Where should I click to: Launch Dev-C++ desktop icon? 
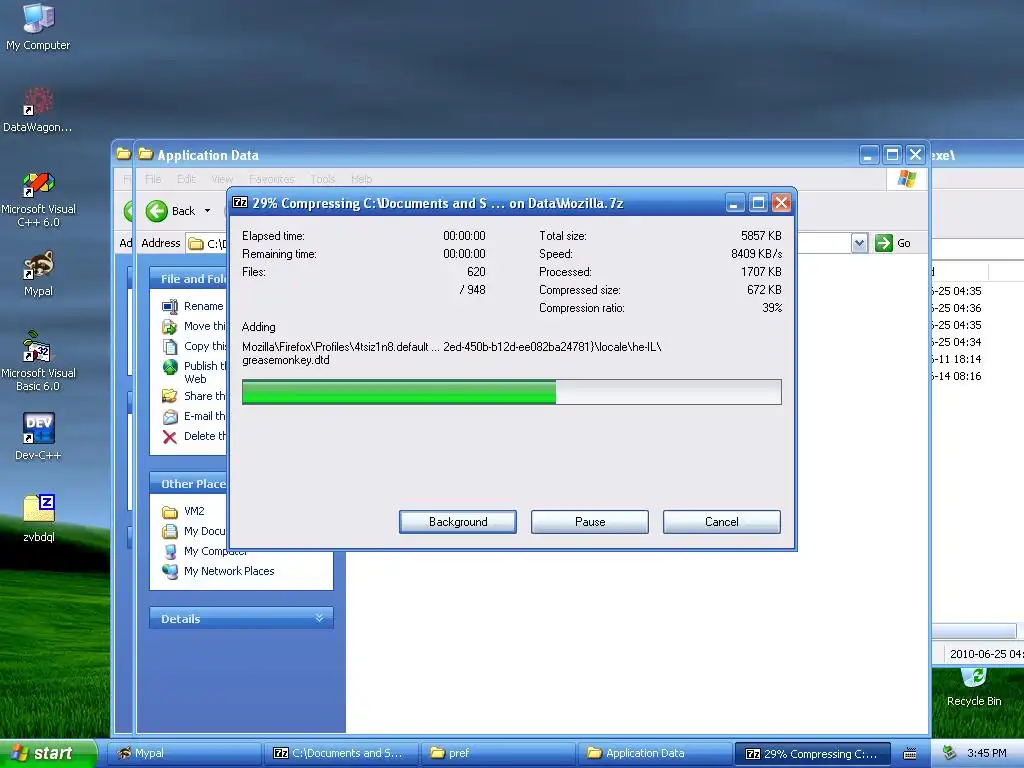[x=38, y=436]
